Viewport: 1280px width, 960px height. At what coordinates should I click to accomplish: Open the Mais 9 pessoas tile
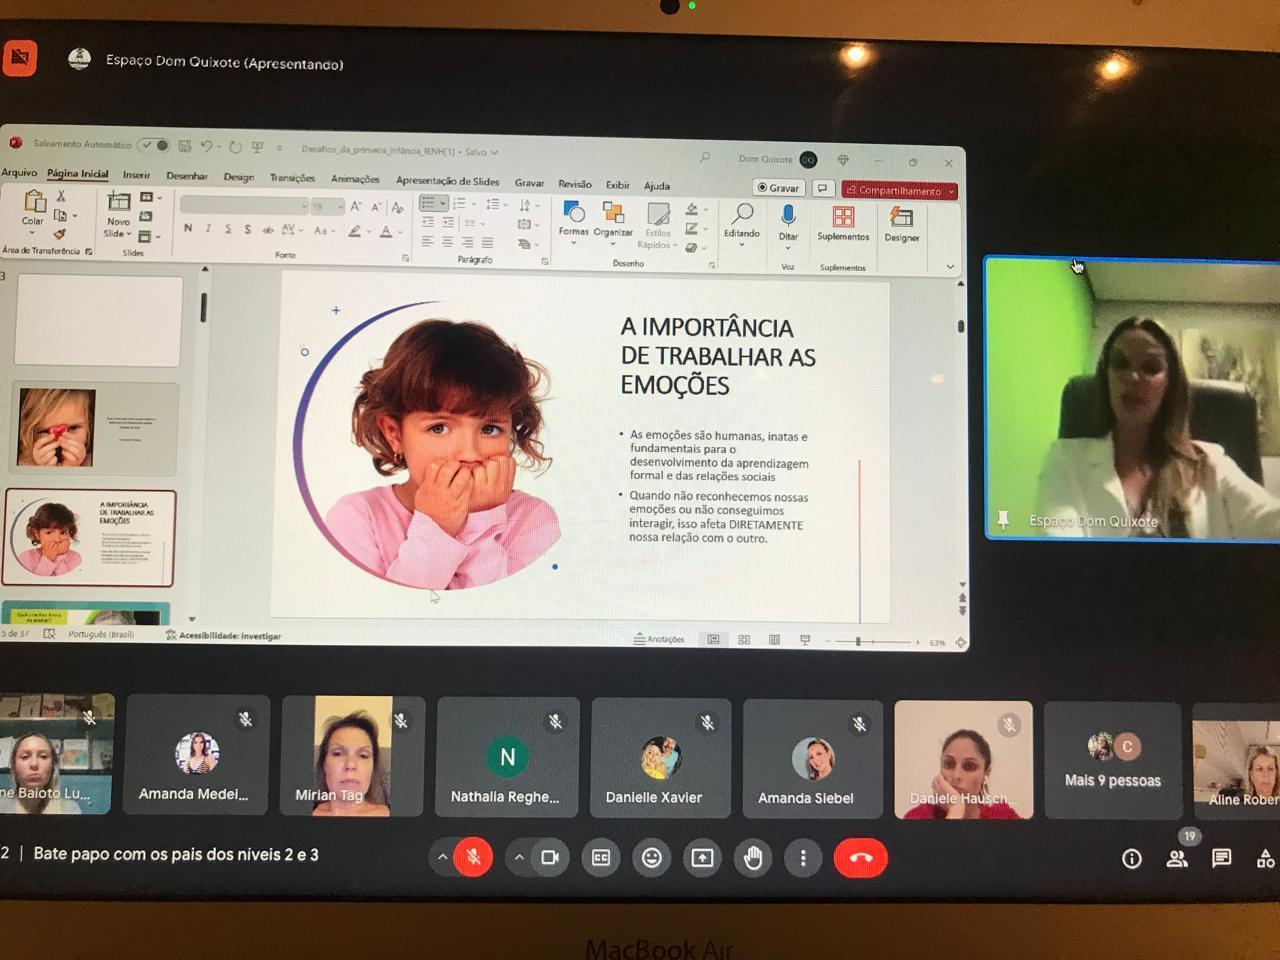coord(1112,762)
